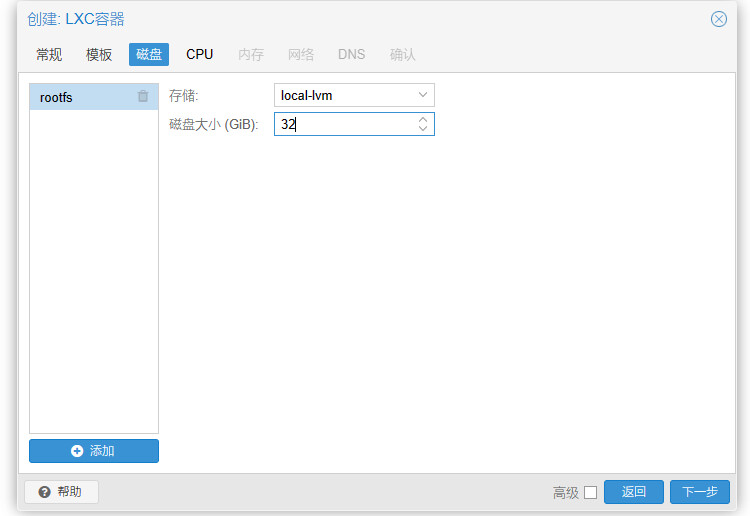The height and width of the screenshot is (516, 750).
Task: Proceed with the 下一步 next button
Action: click(700, 492)
